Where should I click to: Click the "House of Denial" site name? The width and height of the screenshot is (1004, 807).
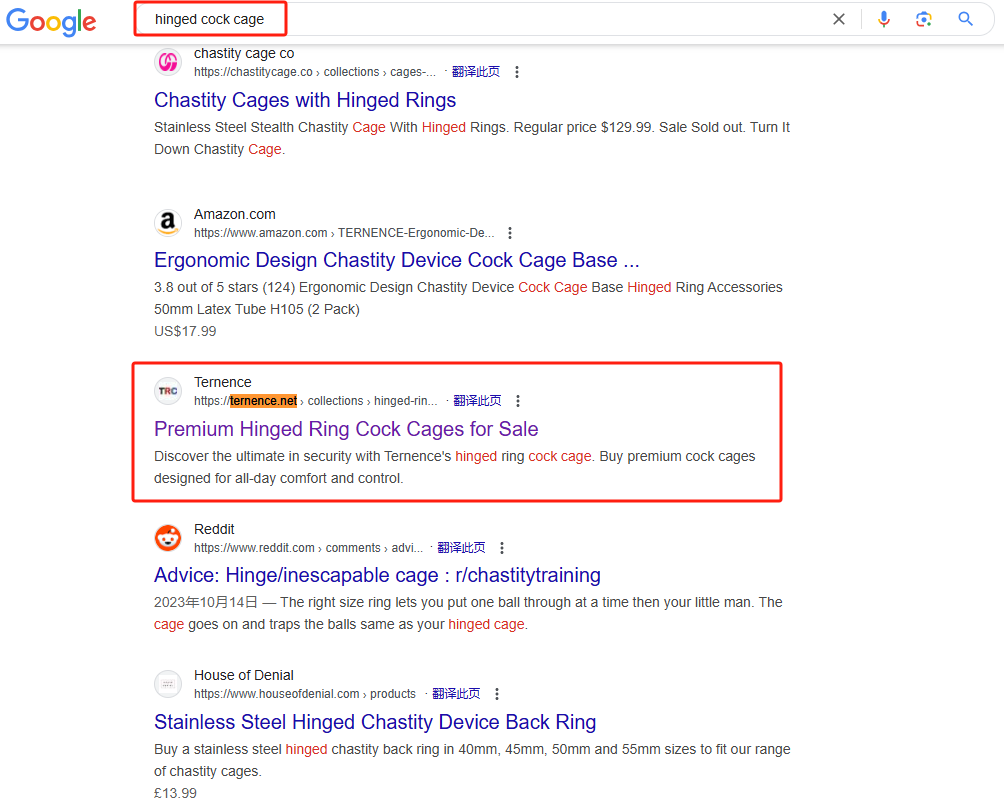[x=244, y=675]
